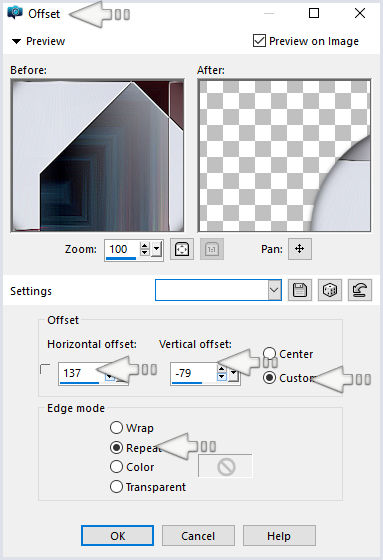This screenshot has height=560, width=383.
Task: Open the Zoom value dropdown arrow
Action: 156,249
